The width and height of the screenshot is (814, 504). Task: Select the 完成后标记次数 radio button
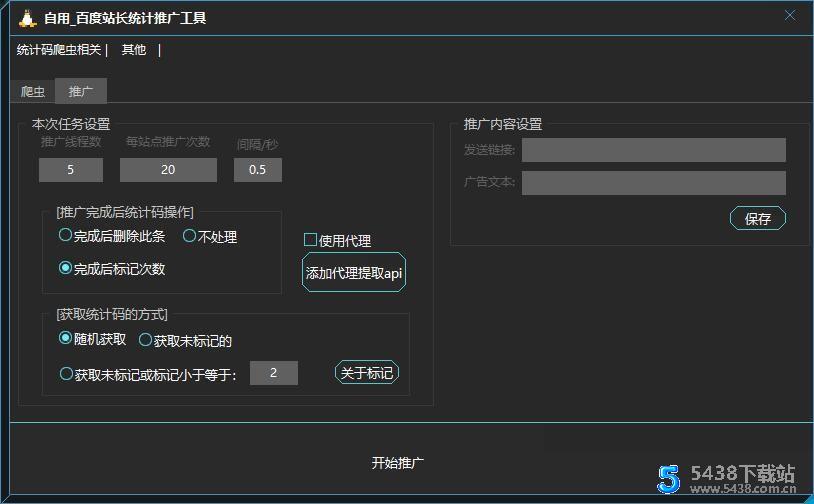coord(66,268)
